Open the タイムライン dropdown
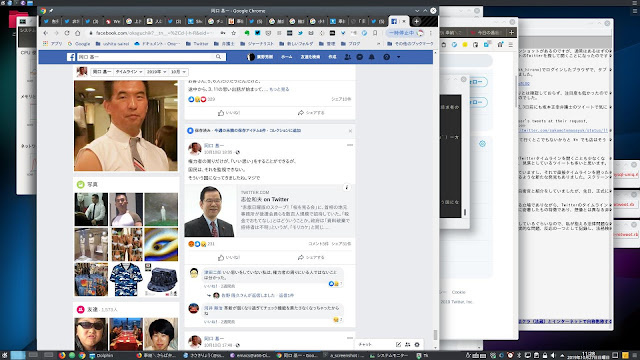 click(x=129, y=72)
